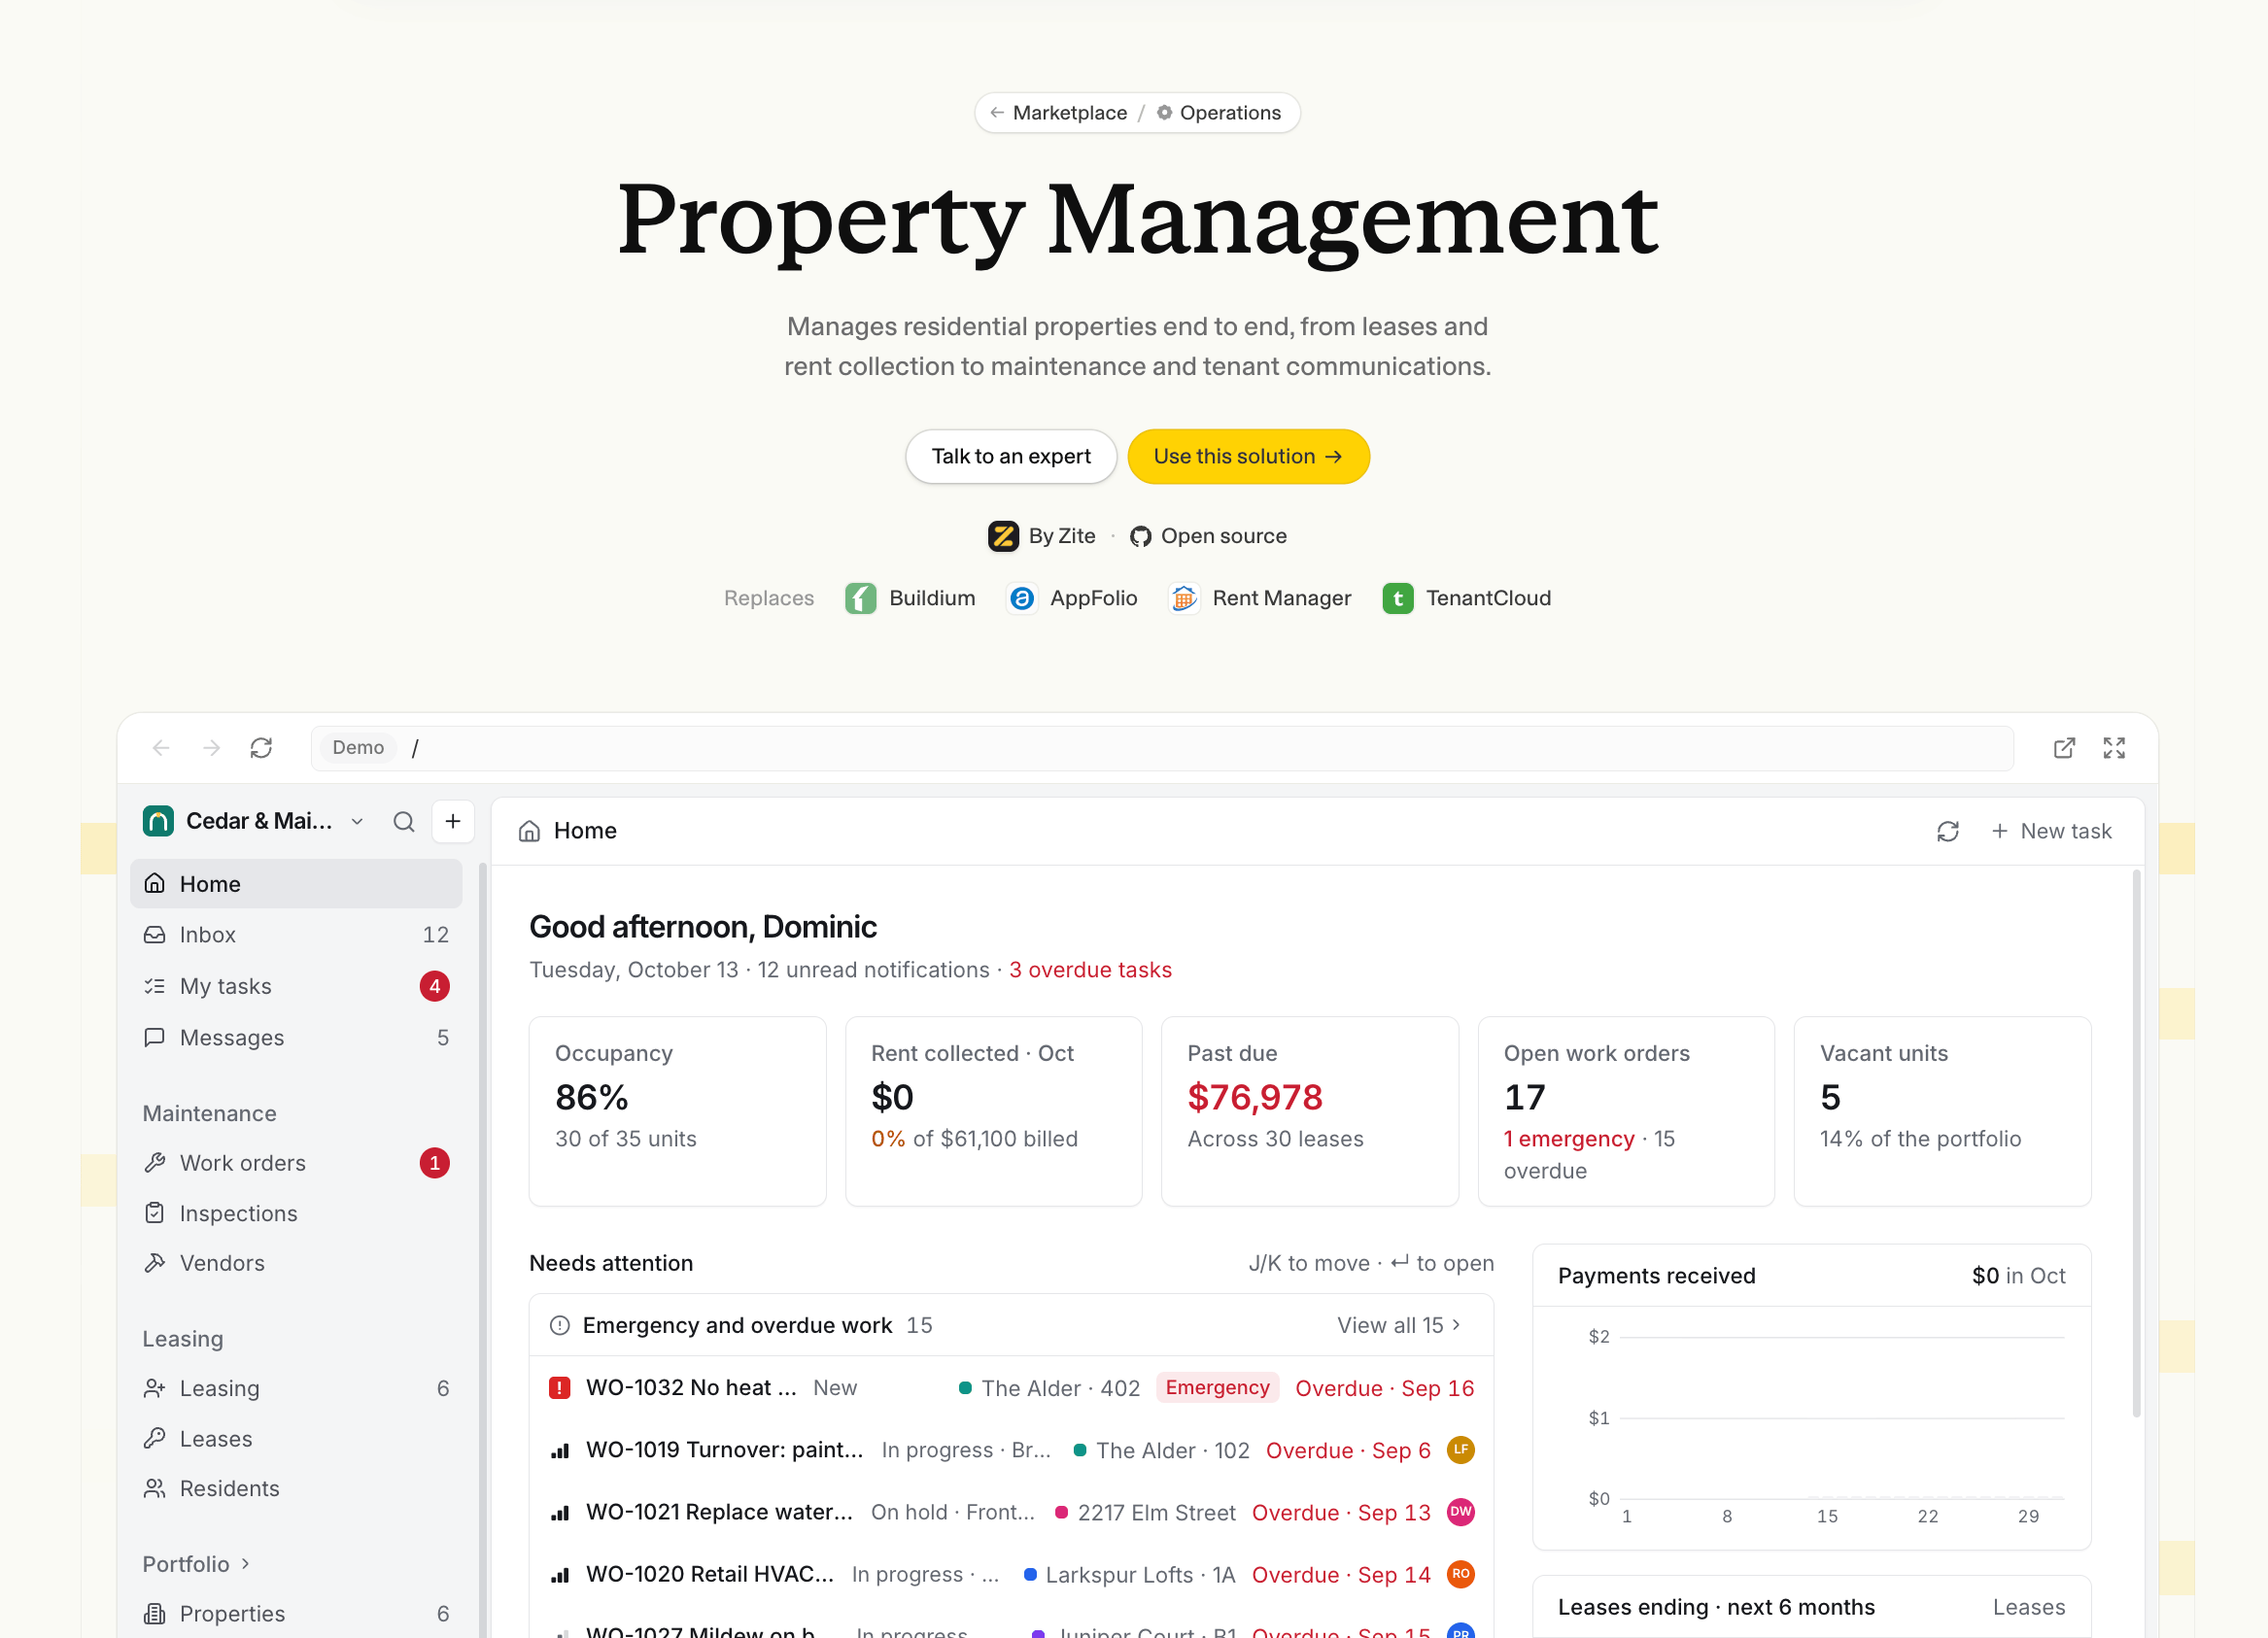
Task: Open the Operations breadcrumb link
Action: (1218, 113)
